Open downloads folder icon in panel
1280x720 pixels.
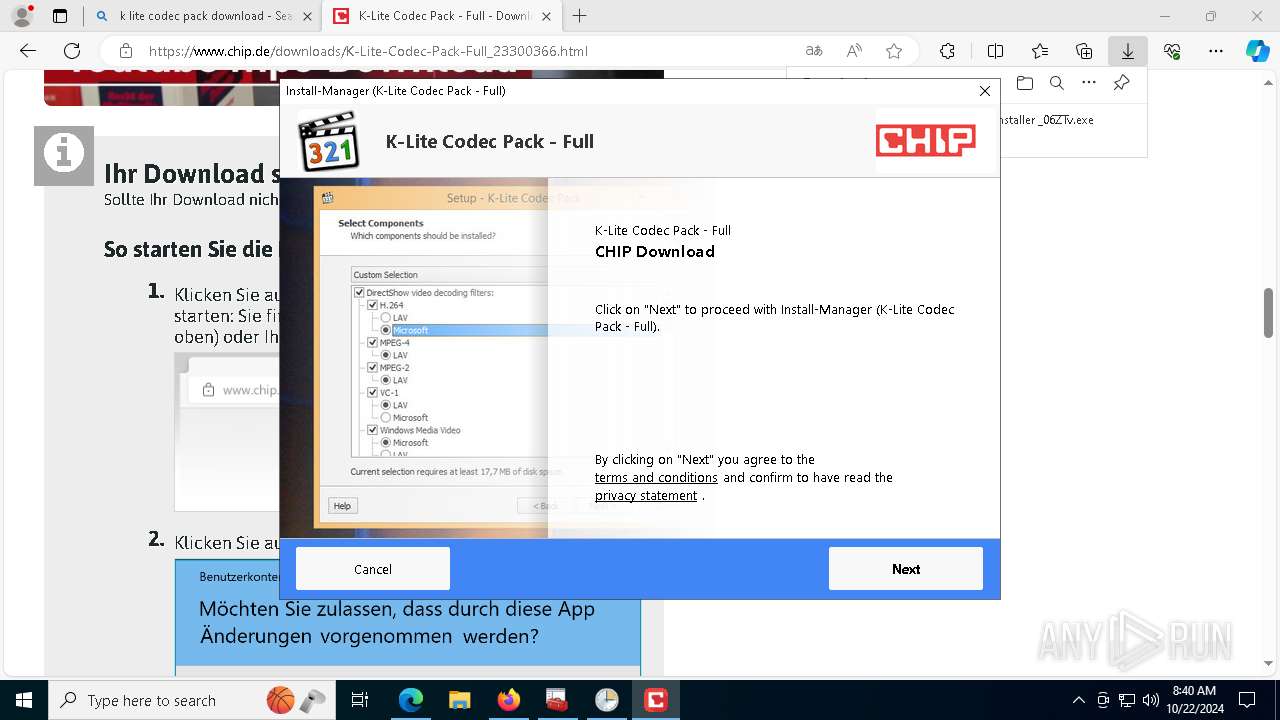tap(1024, 83)
